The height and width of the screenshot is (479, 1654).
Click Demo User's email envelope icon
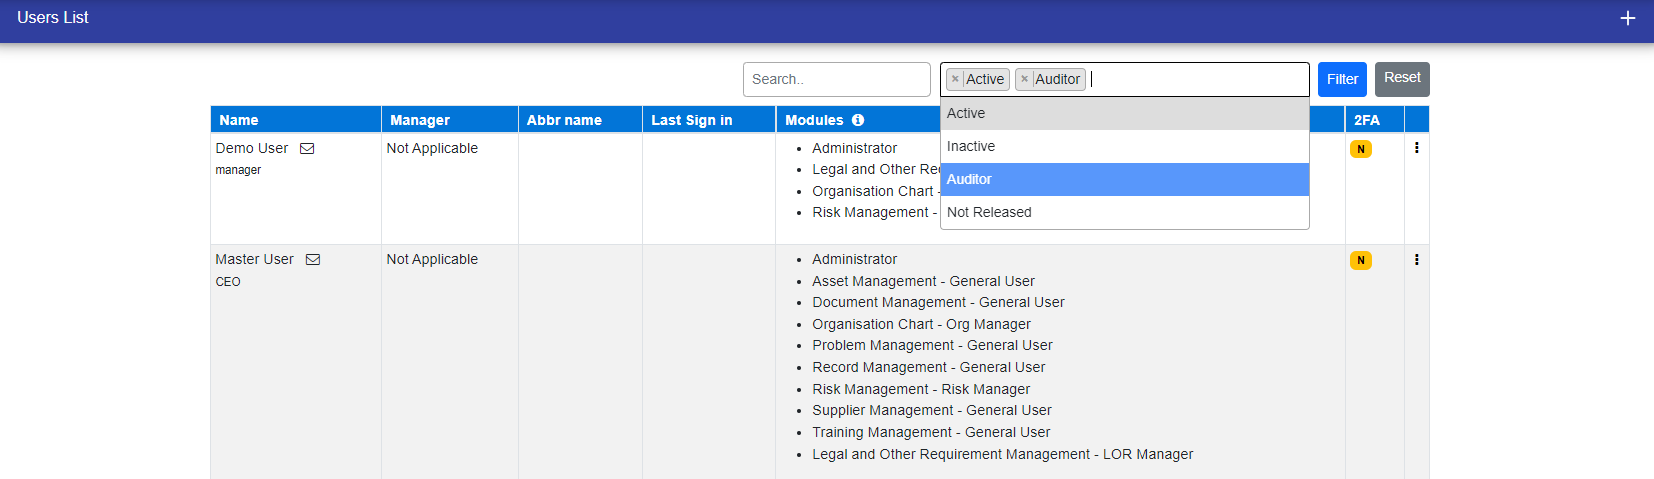[307, 149]
